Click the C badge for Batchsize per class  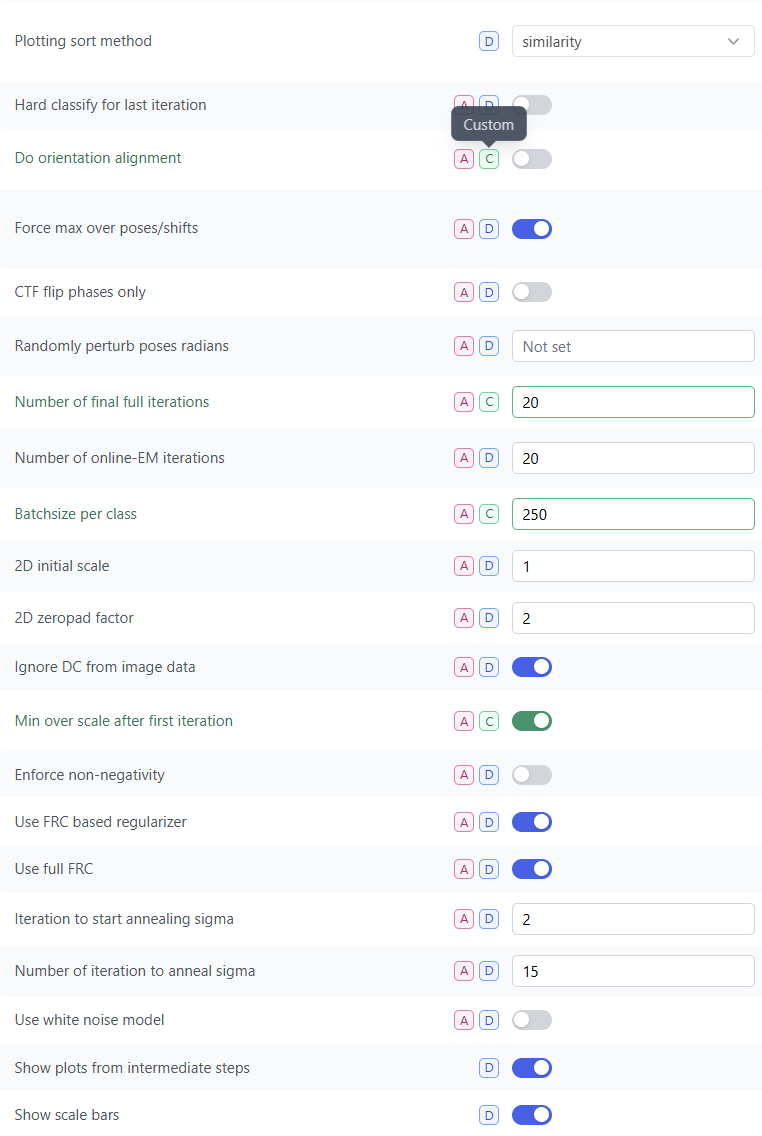click(x=489, y=514)
